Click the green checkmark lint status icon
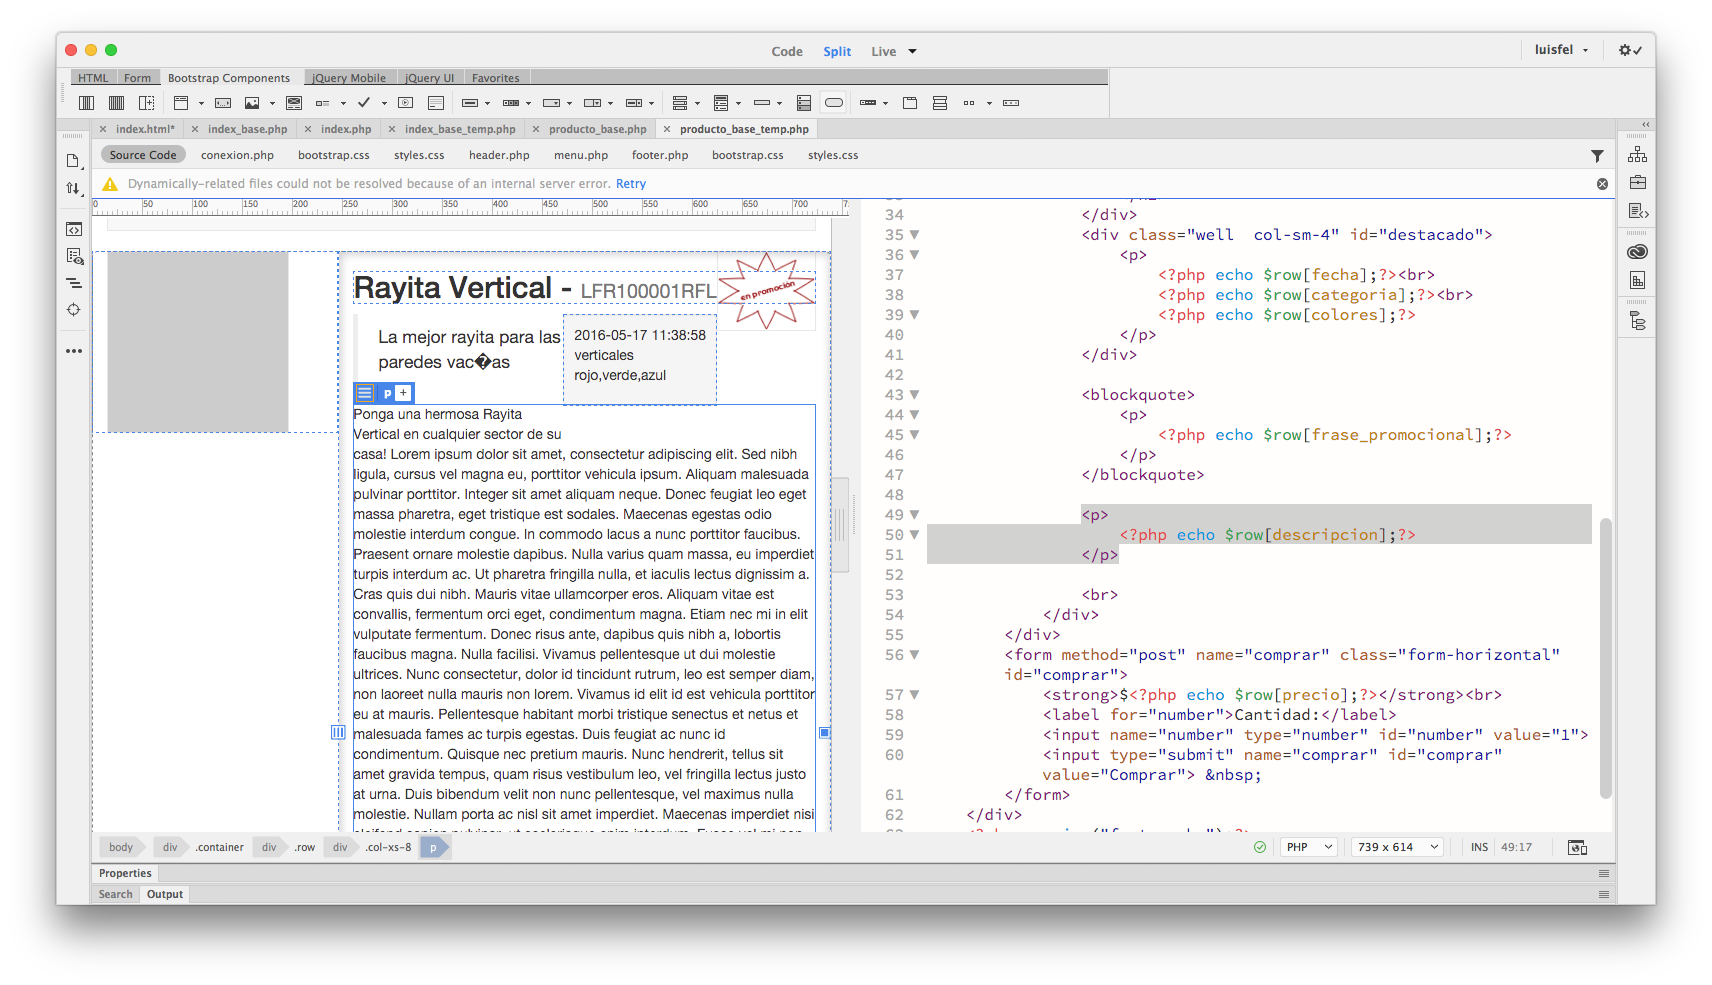The image size is (1712, 985). tap(1260, 847)
